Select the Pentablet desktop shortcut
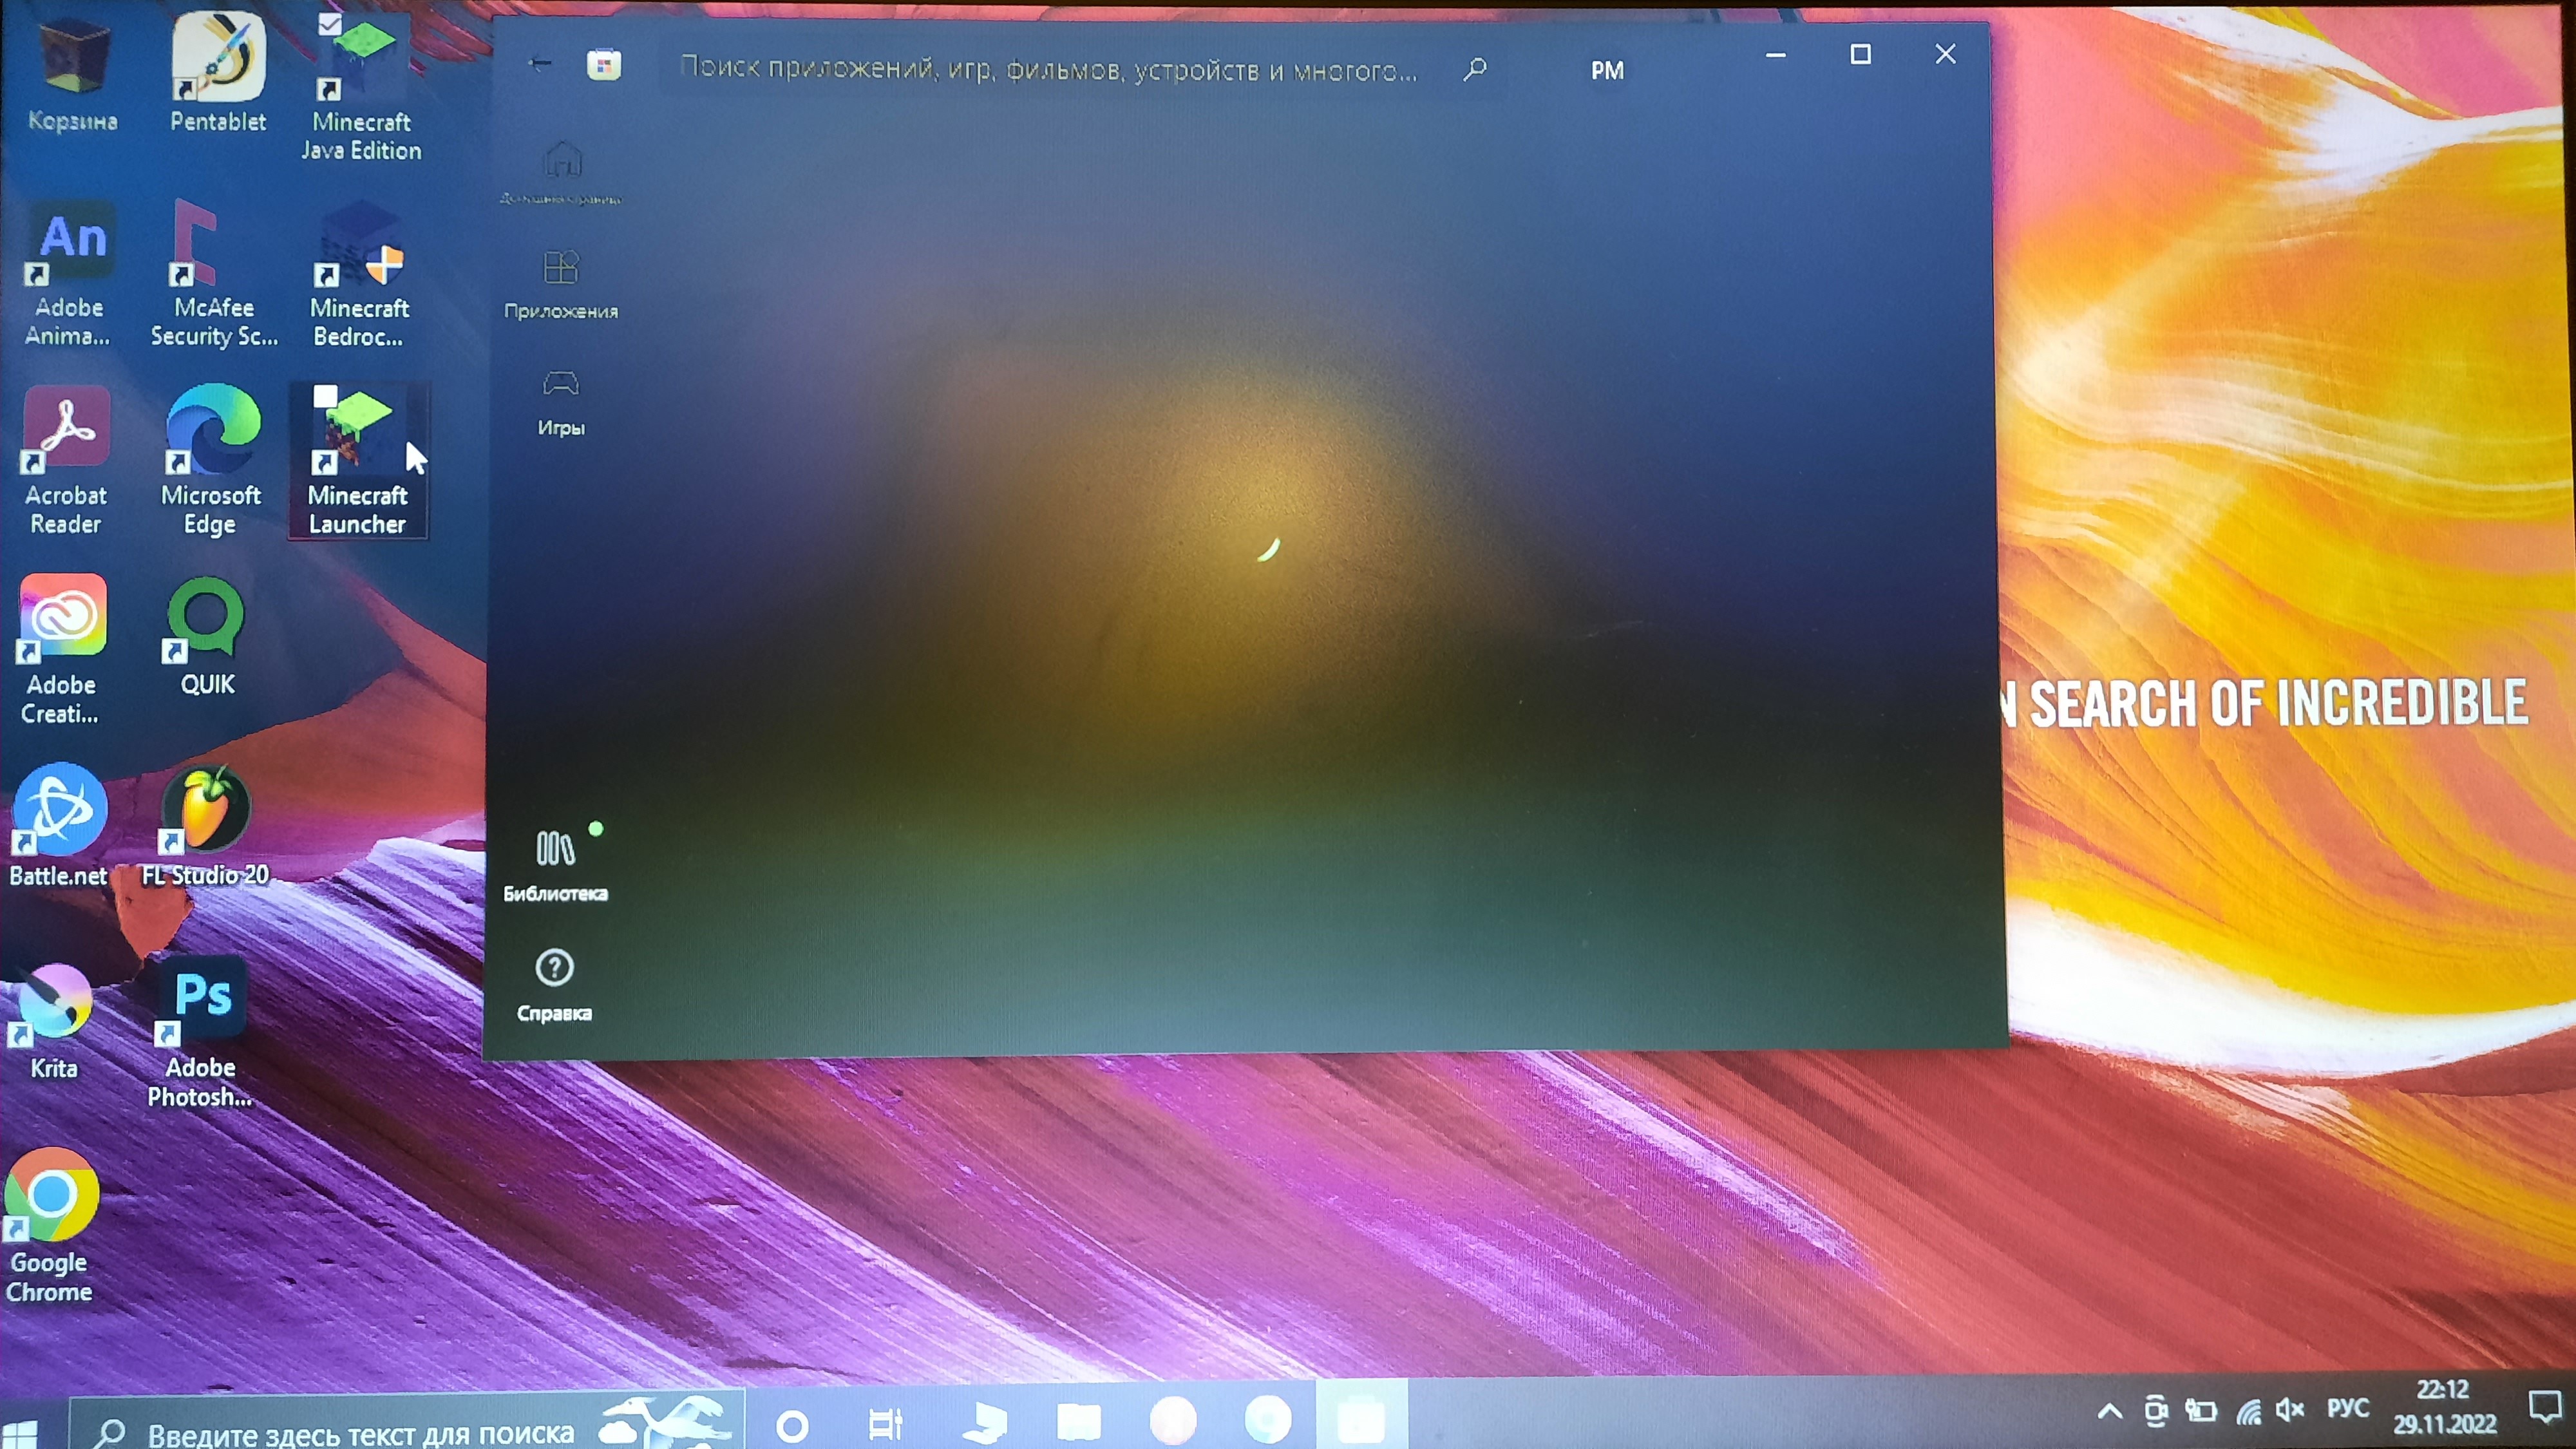2576x1449 pixels. tap(218, 73)
